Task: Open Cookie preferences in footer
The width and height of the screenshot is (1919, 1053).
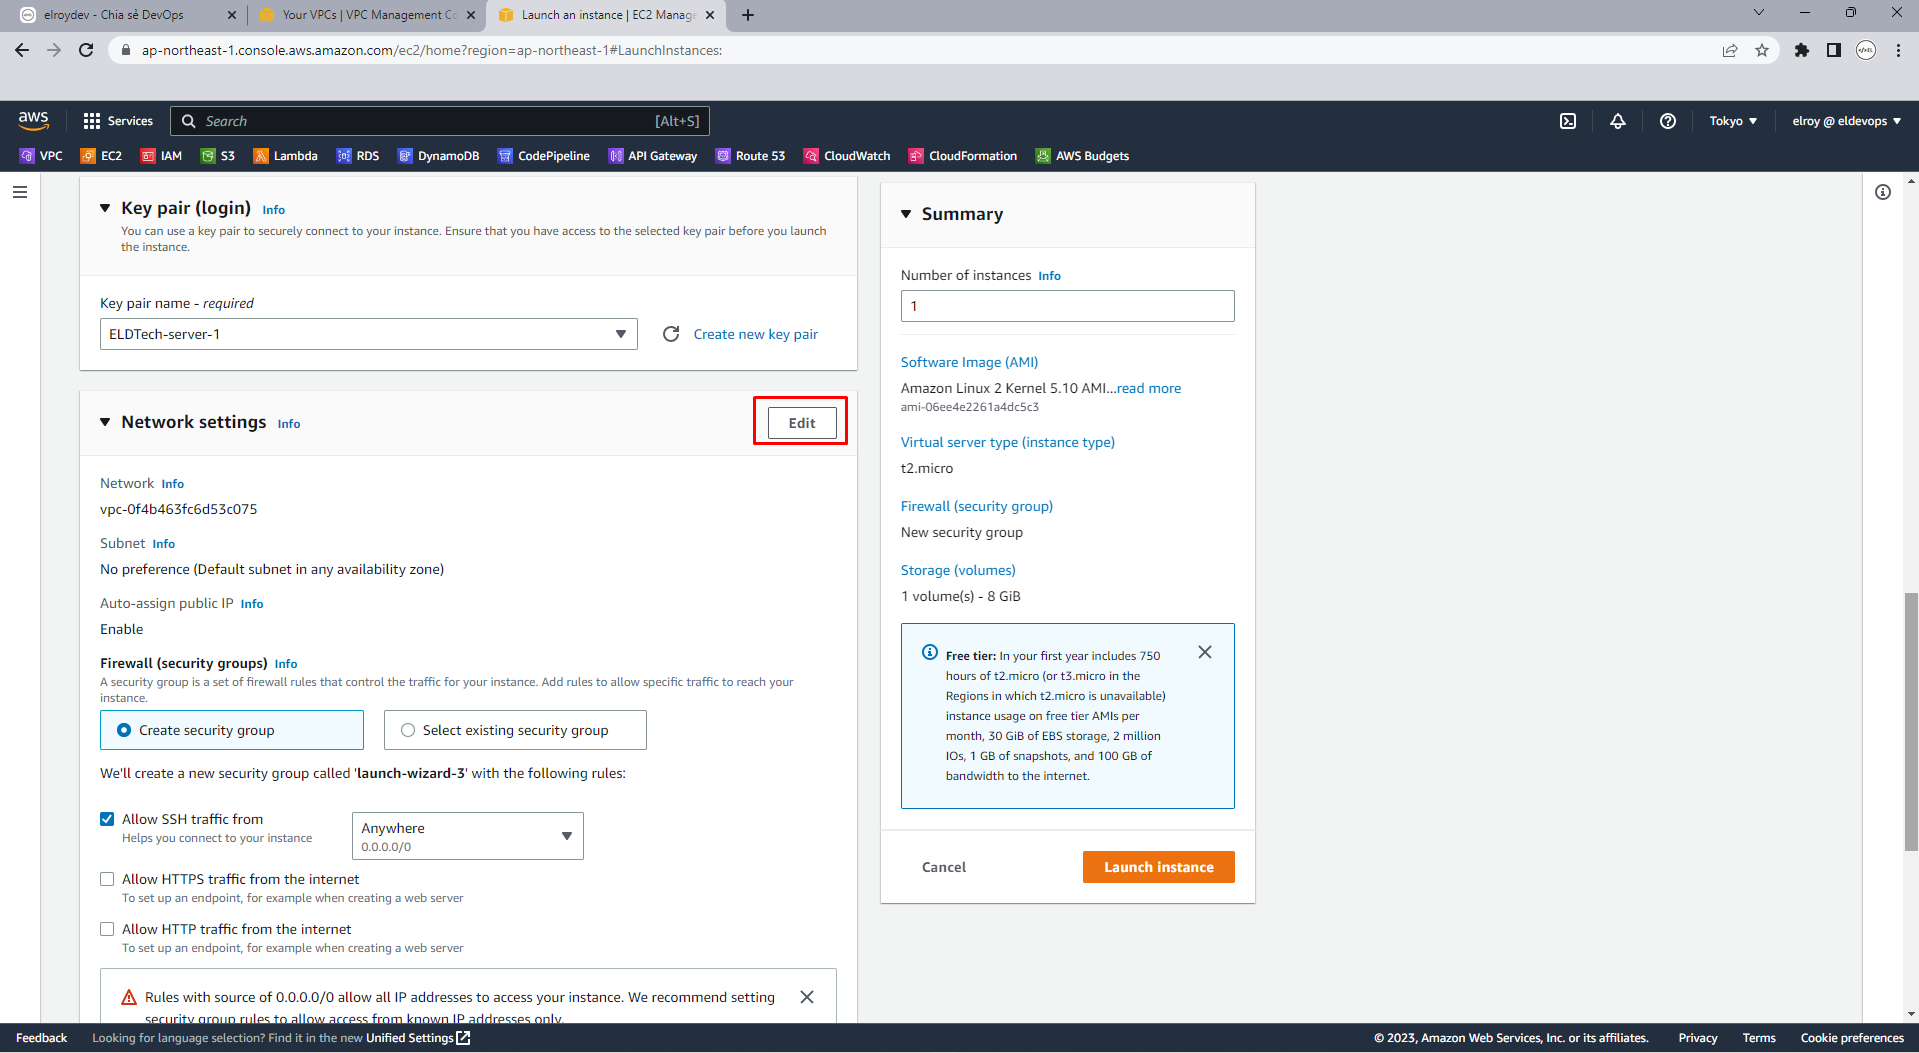Action: pos(1852,1038)
